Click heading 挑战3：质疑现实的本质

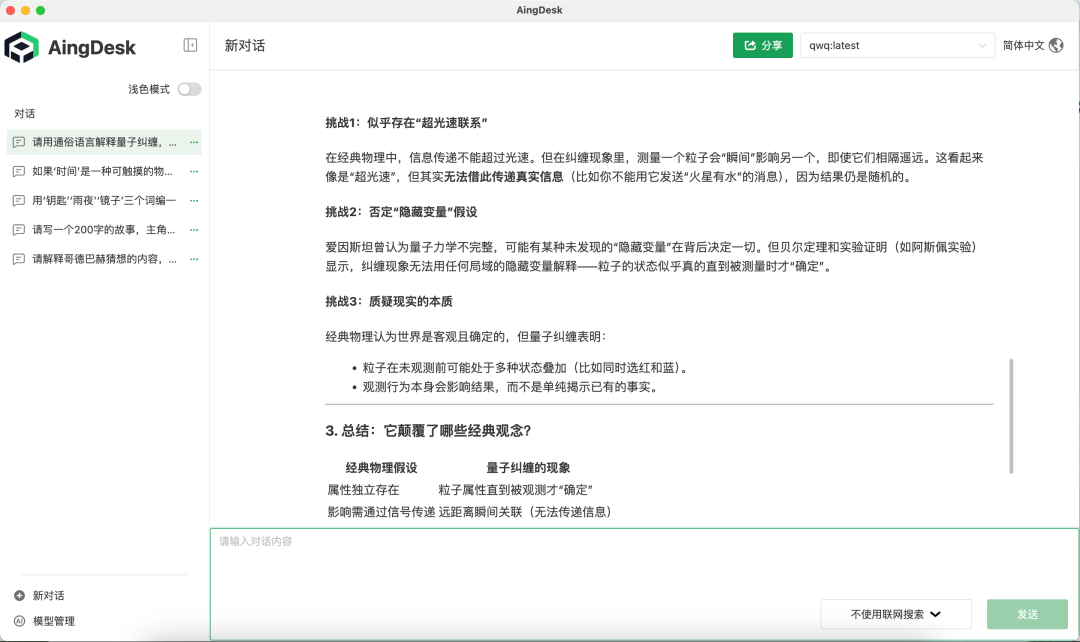(389, 301)
